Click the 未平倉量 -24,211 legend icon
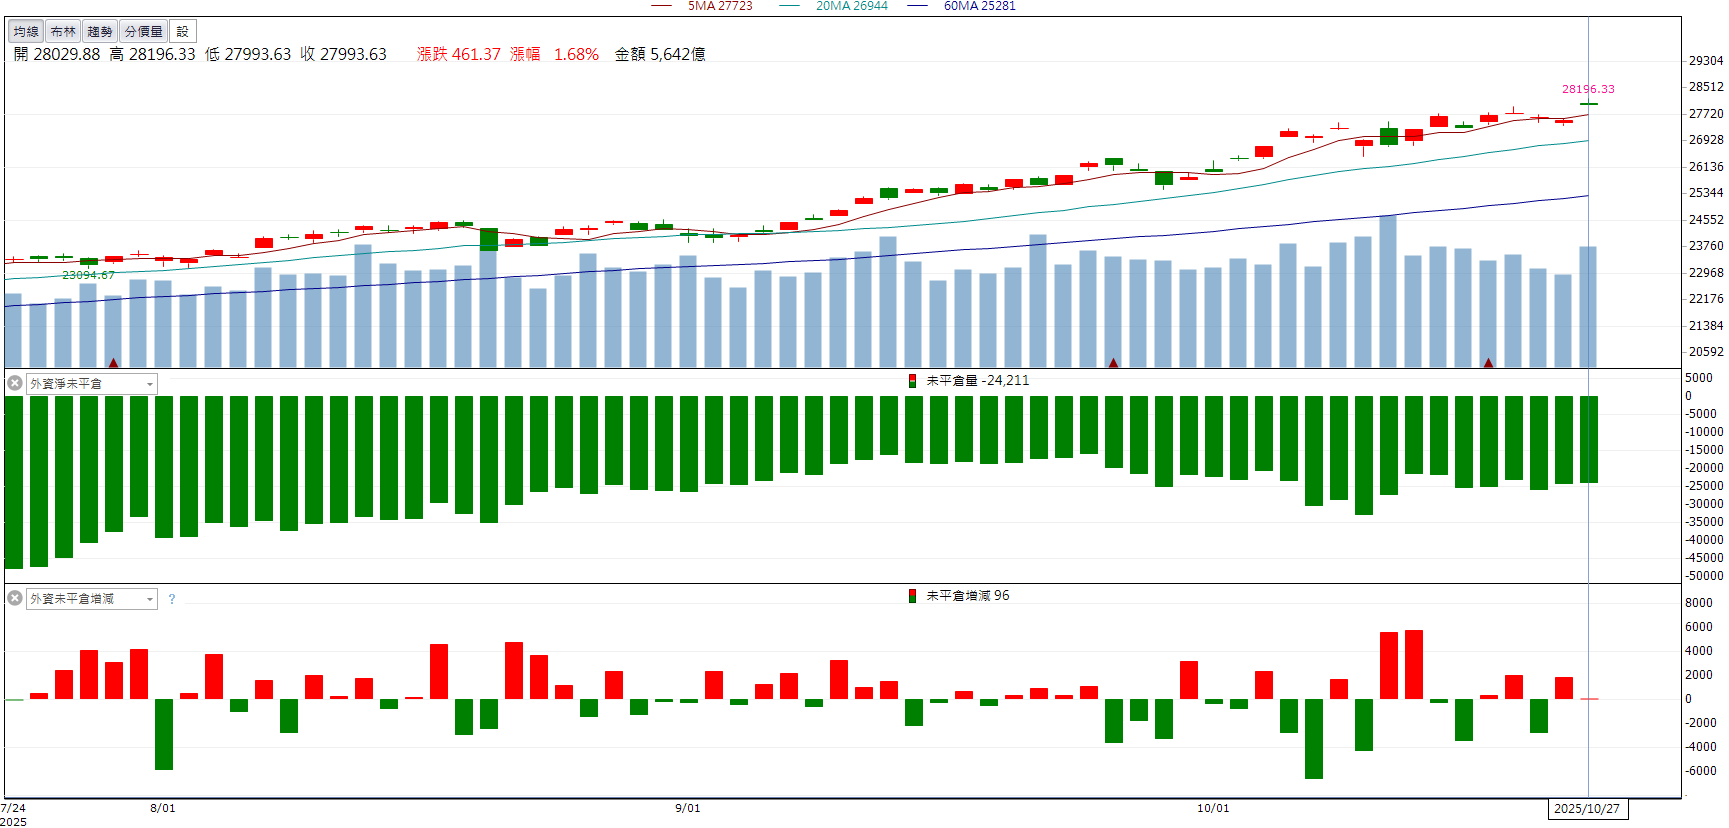This screenshot has height=828, width=1729. [912, 381]
